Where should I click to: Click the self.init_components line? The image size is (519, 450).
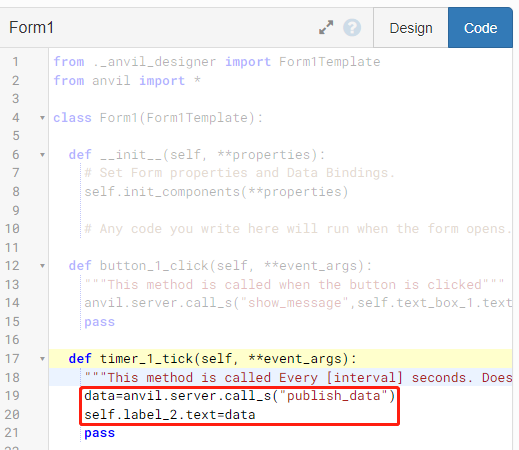tap(216, 192)
